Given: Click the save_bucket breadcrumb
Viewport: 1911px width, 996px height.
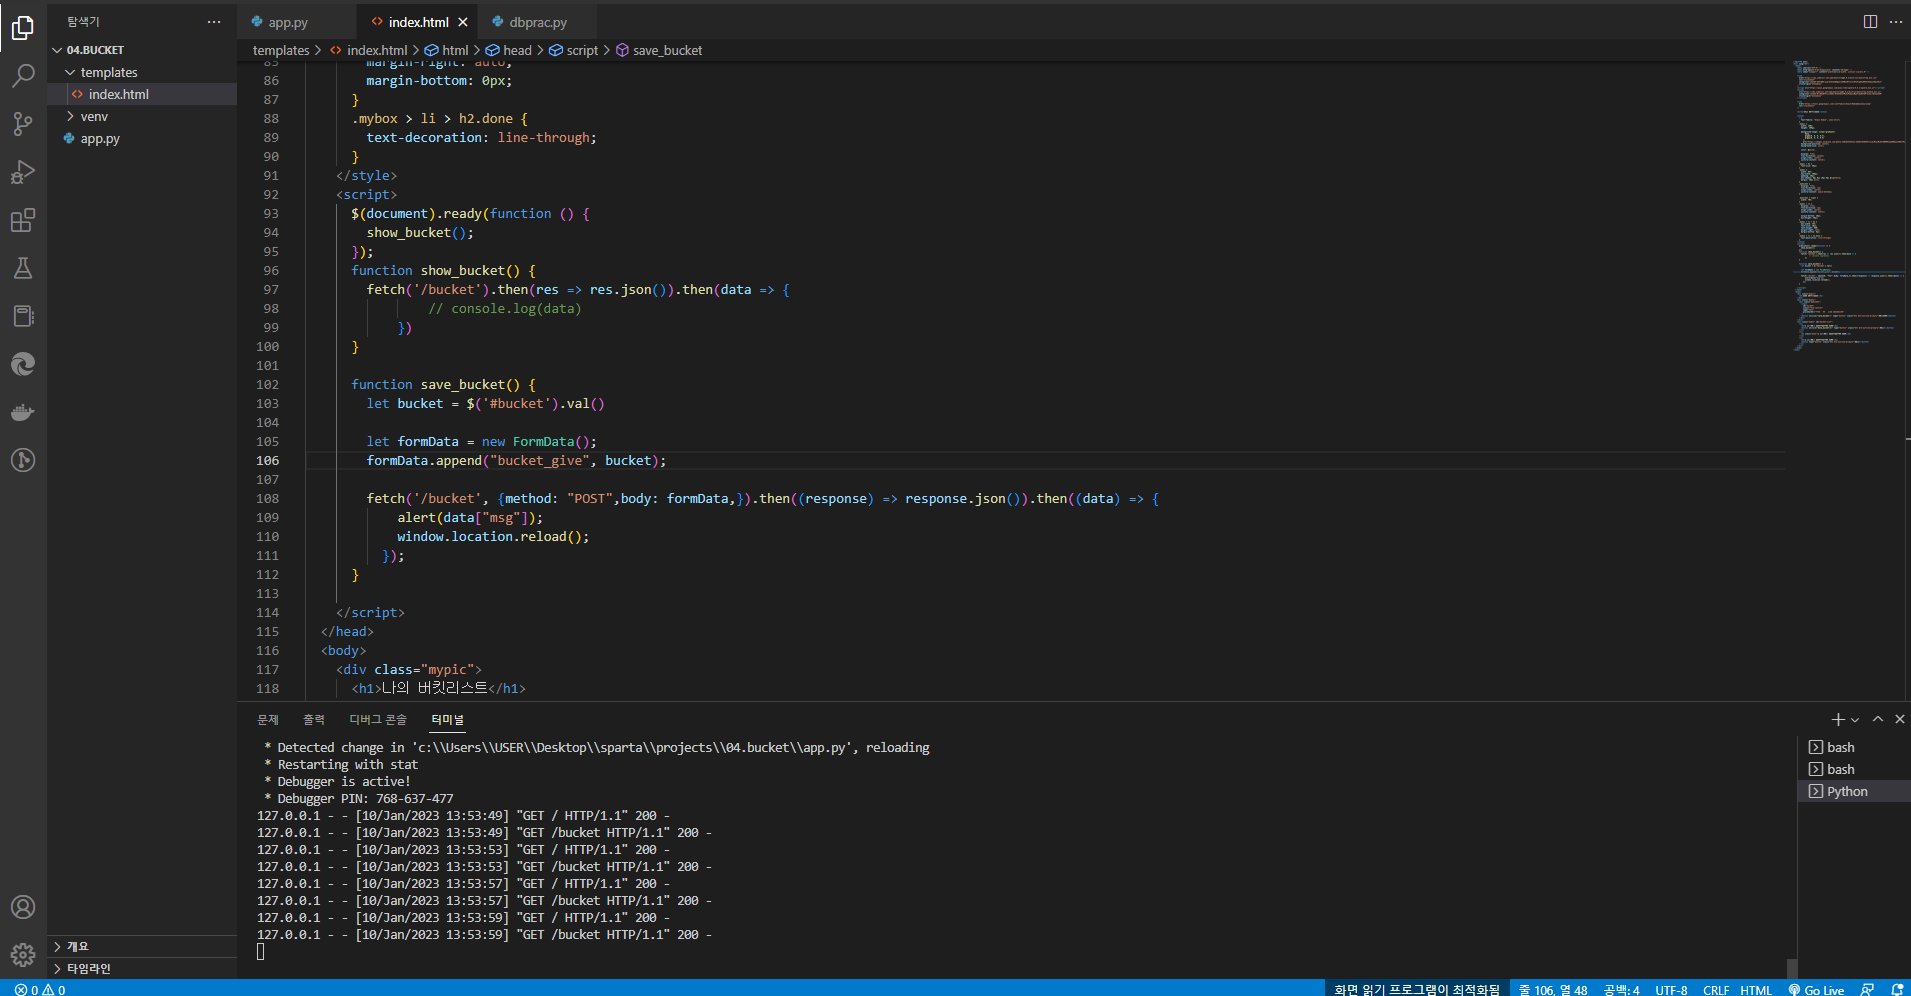Looking at the screenshot, I should [x=659, y=50].
